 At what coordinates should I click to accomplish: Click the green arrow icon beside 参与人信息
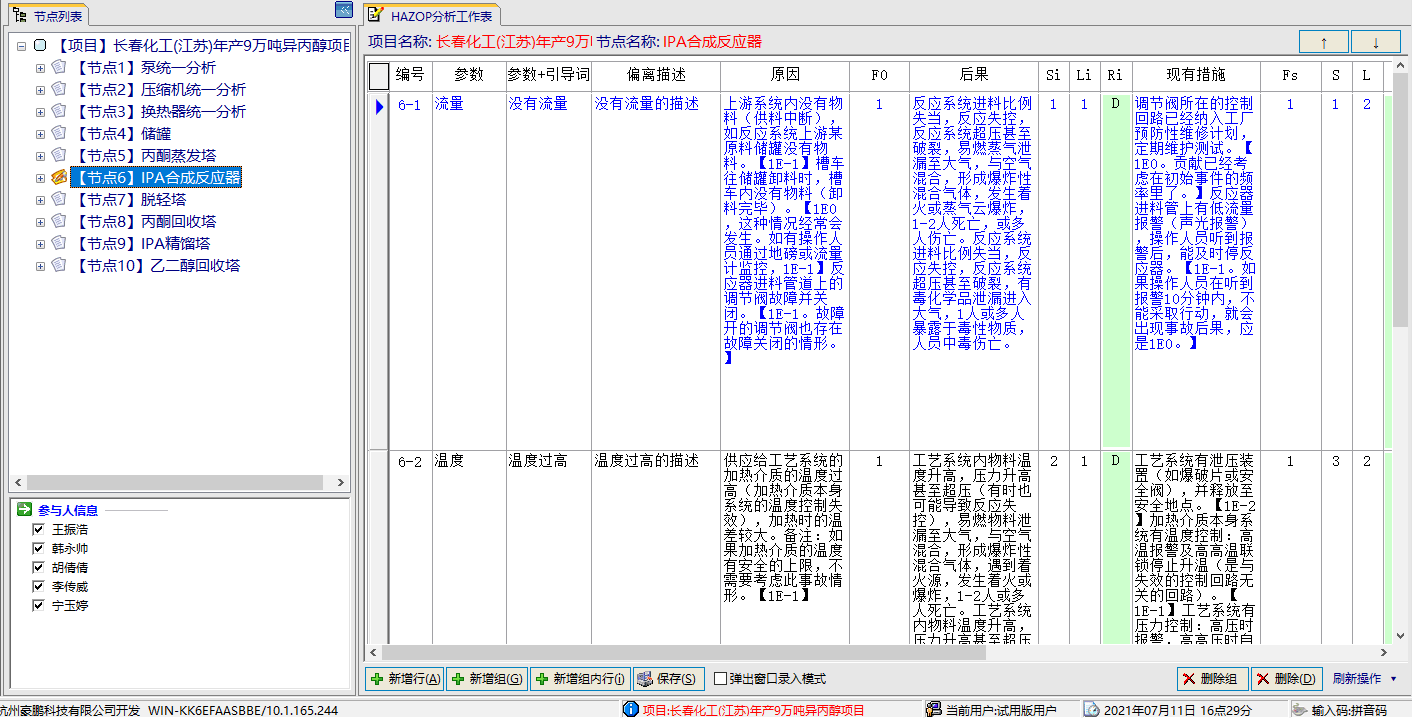pos(25,510)
